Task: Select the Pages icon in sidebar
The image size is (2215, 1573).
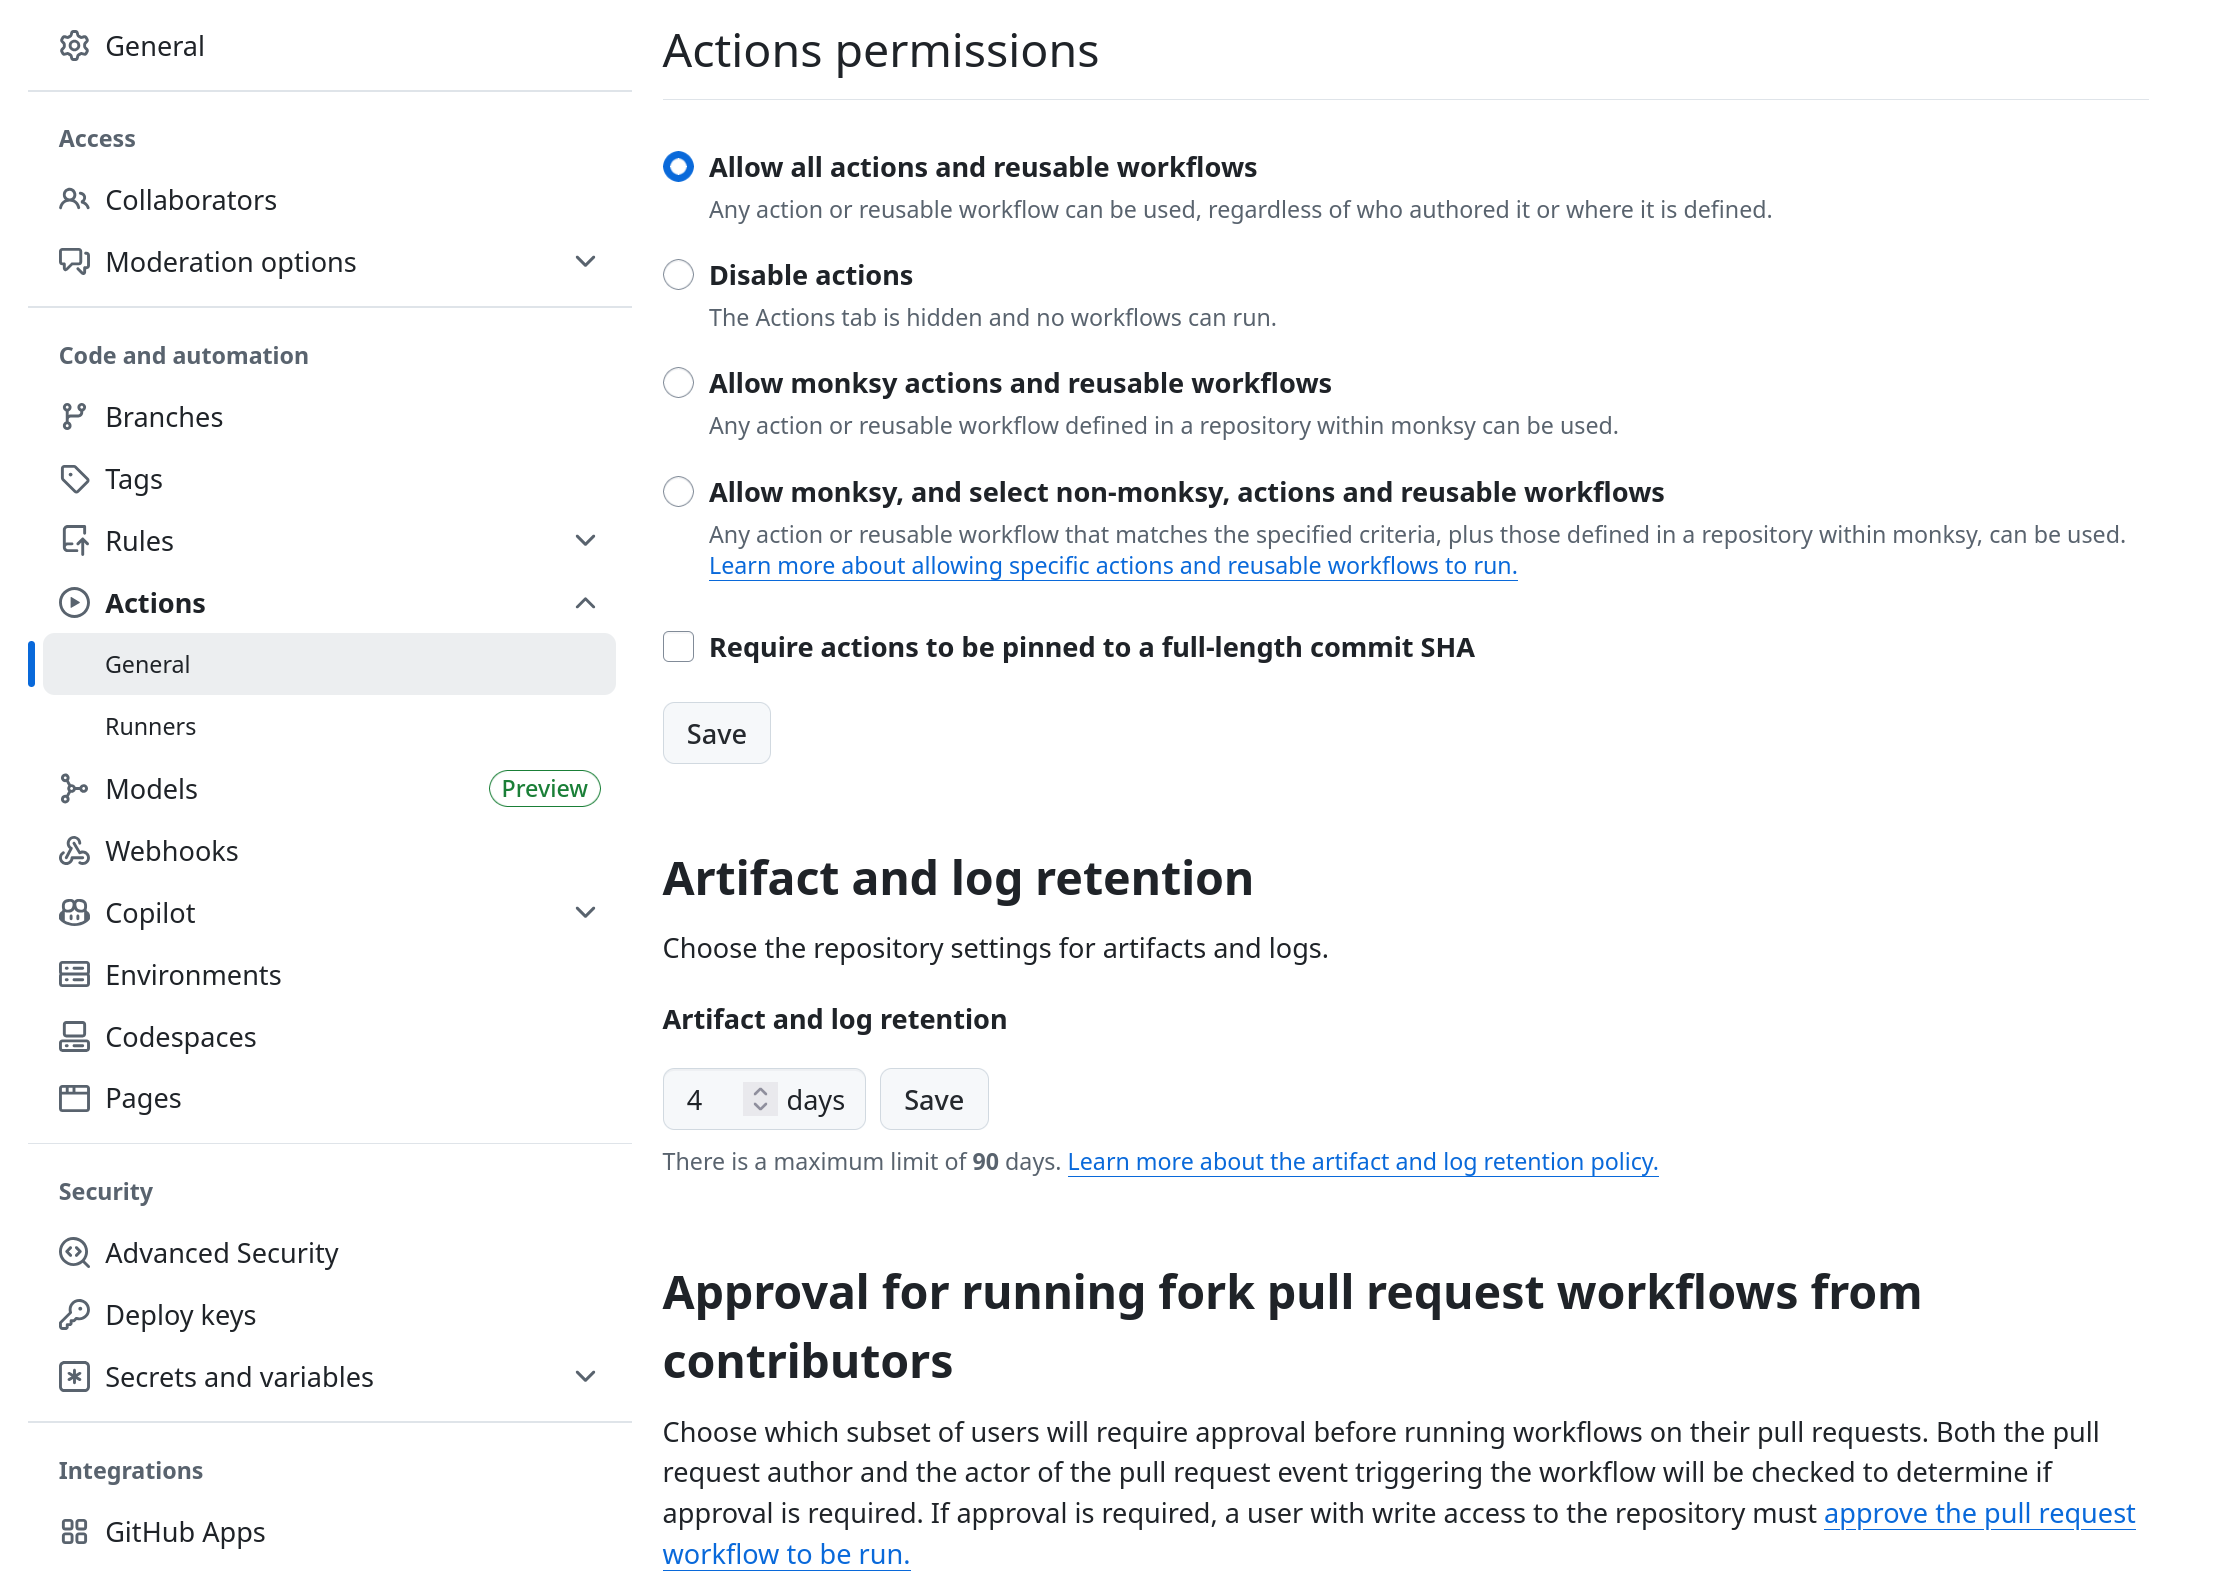Action: click(x=75, y=1097)
